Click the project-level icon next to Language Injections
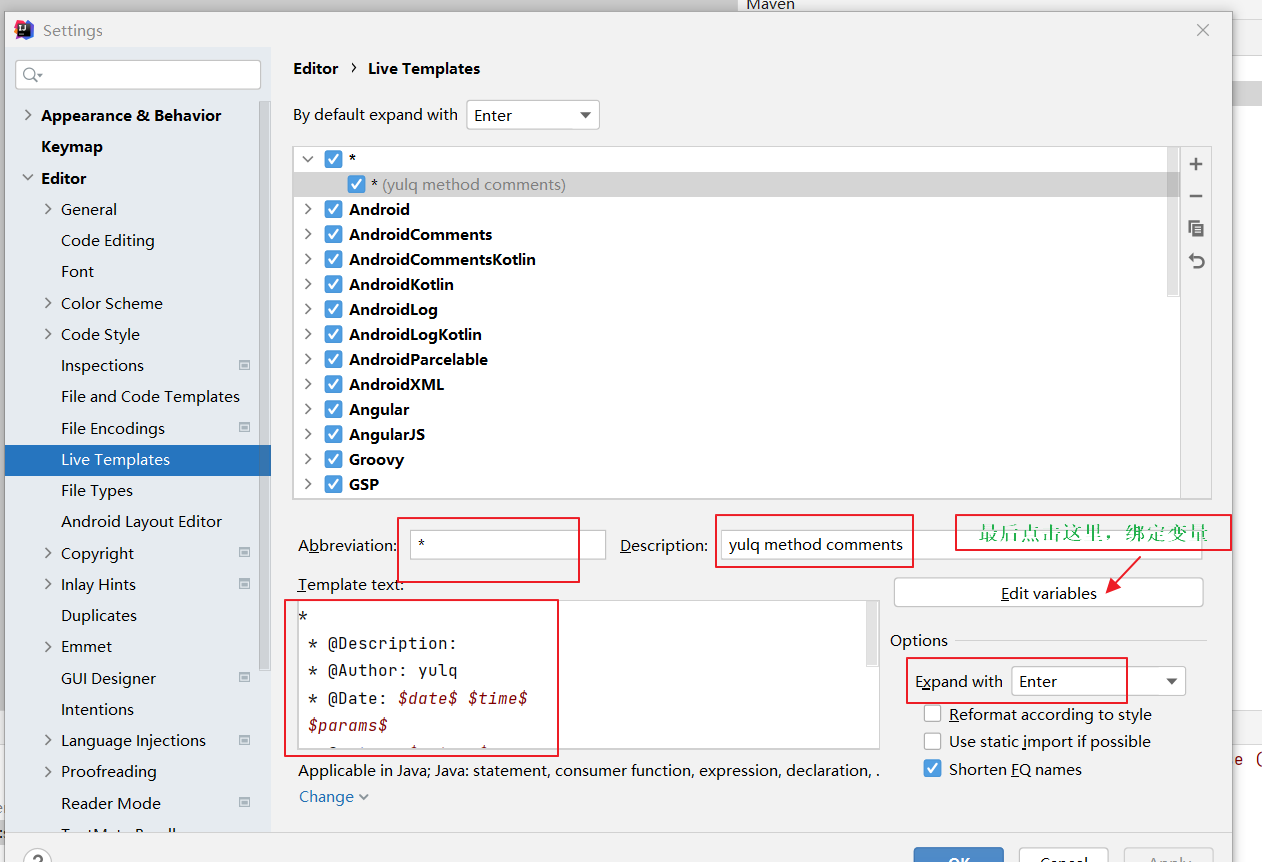Image resolution: width=1262 pixels, height=862 pixels. tap(245, 740)
